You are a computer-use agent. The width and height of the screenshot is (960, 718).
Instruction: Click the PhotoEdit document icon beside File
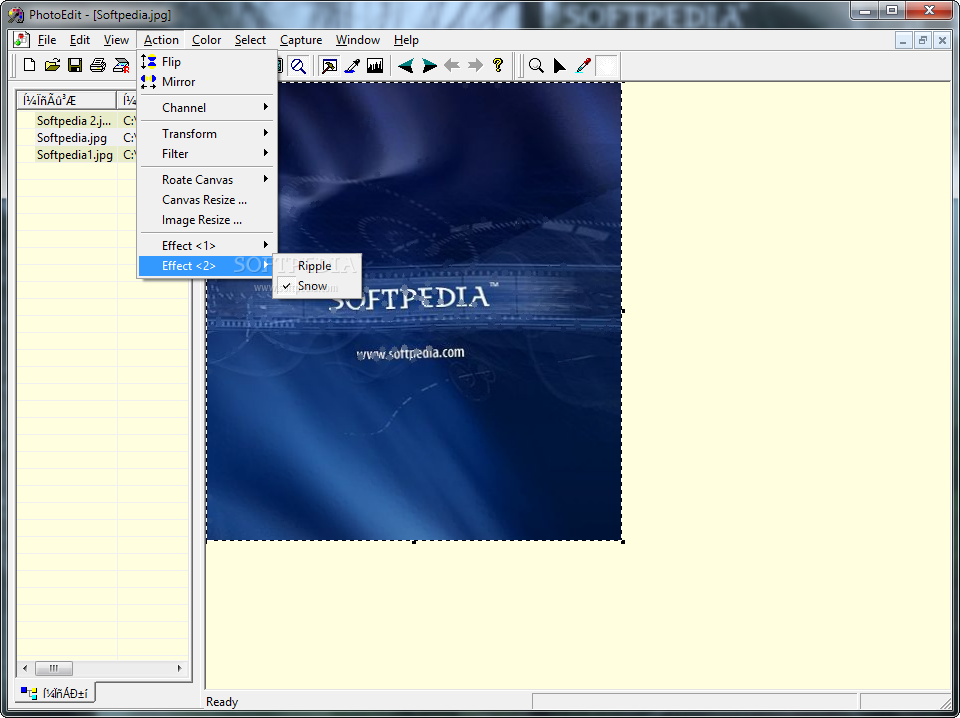pos(21,40)
